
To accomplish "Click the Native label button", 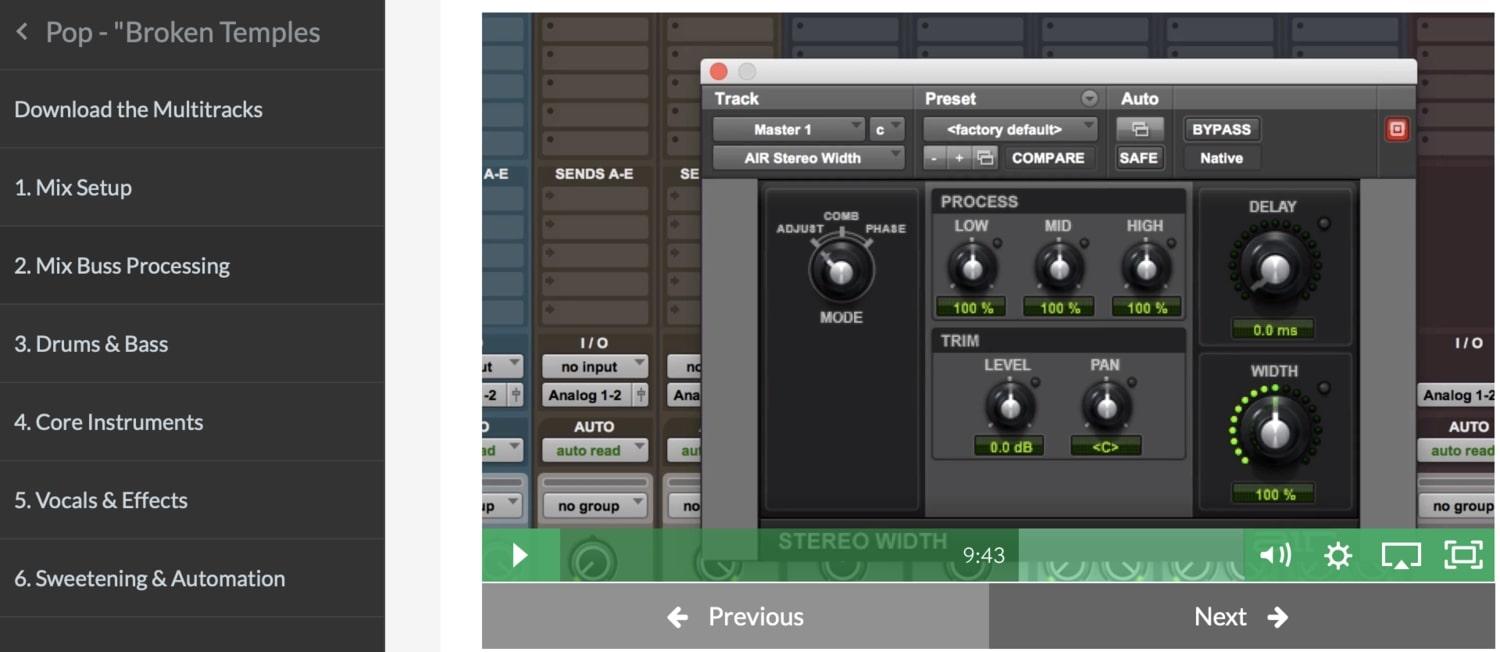I will click(x=1221, y=158).
